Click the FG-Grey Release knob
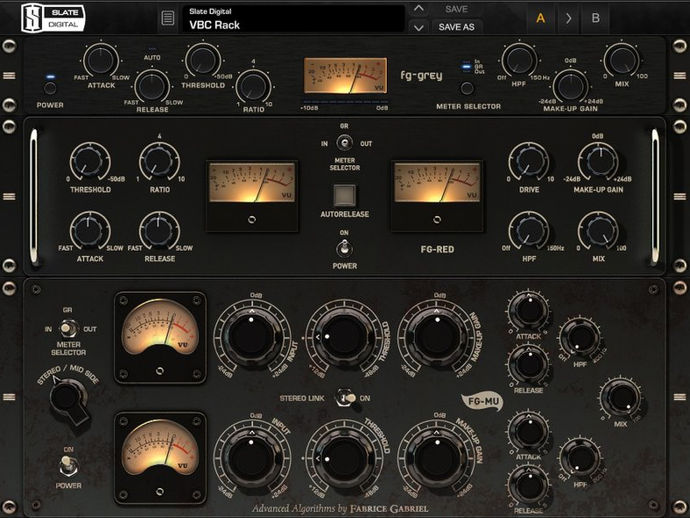This screenshot has width=690, height=518. 152,86
